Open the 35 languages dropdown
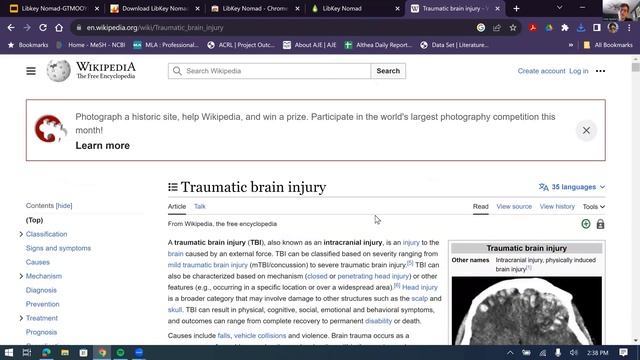Image resolution: width=640 pixels, height=360 pixels. click(x=572, y=187)
